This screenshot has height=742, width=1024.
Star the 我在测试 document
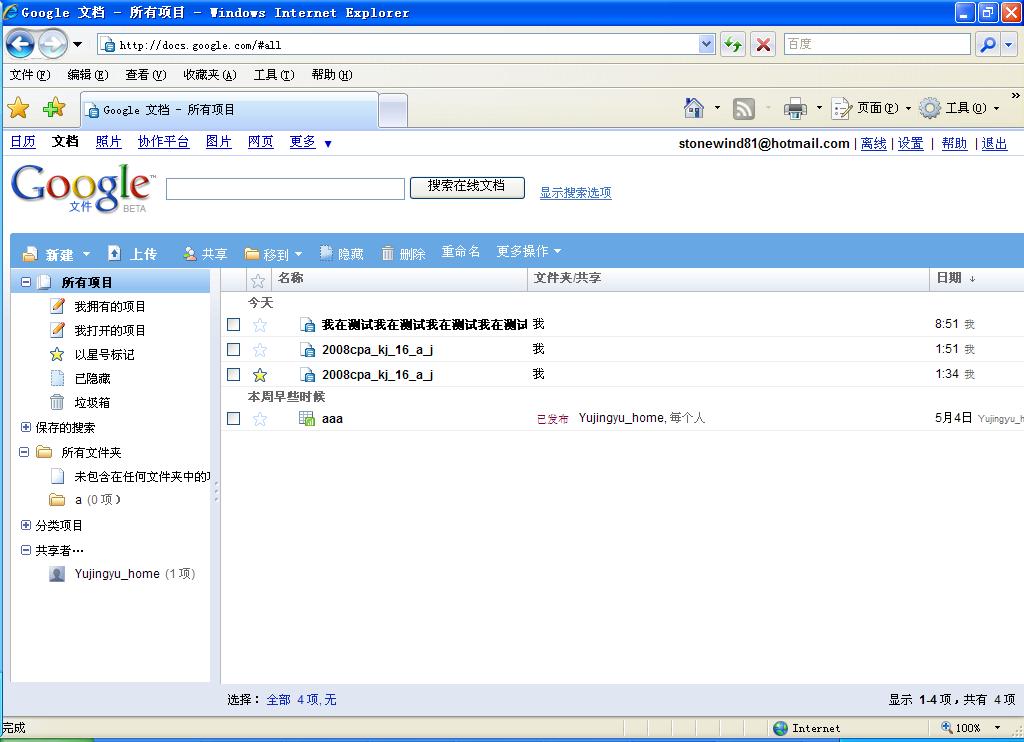(260, 325)
